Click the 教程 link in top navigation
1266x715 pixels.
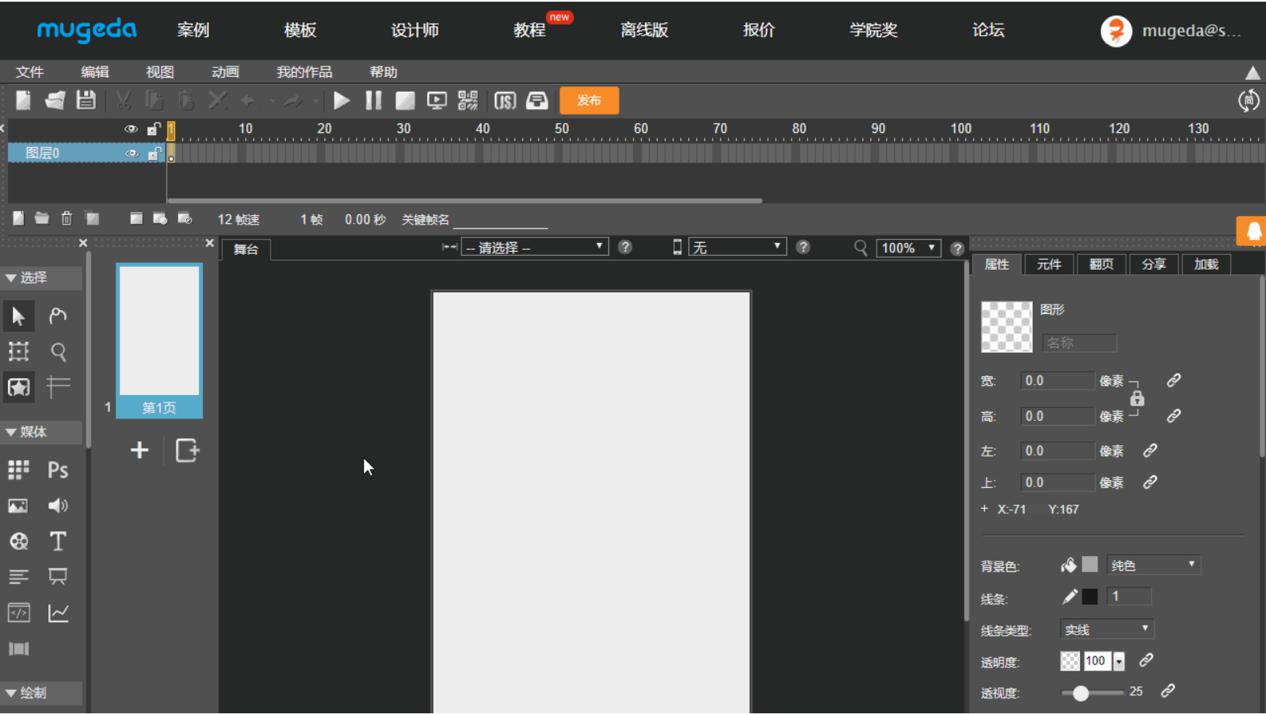click(529, 30)
